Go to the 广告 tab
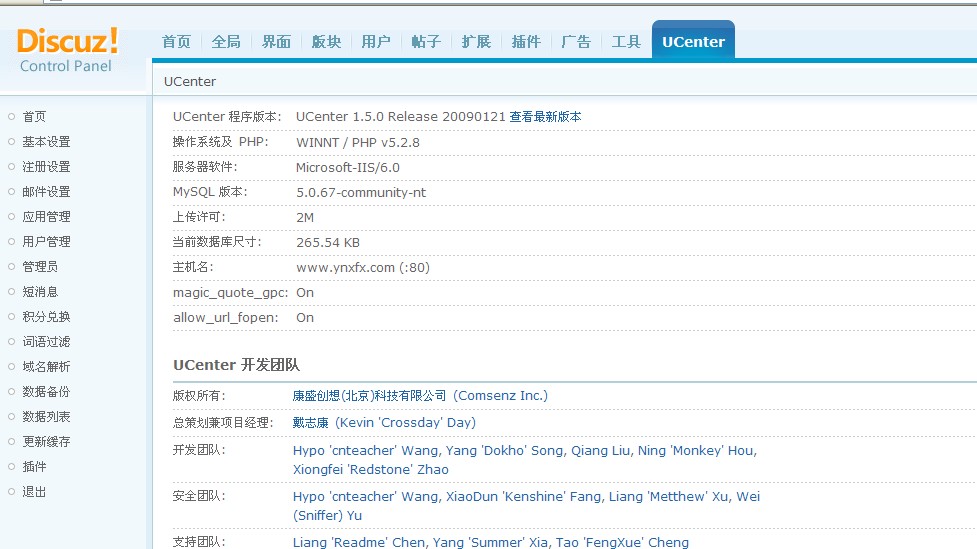Screen dimensions: 977x549 click(576, 42)
